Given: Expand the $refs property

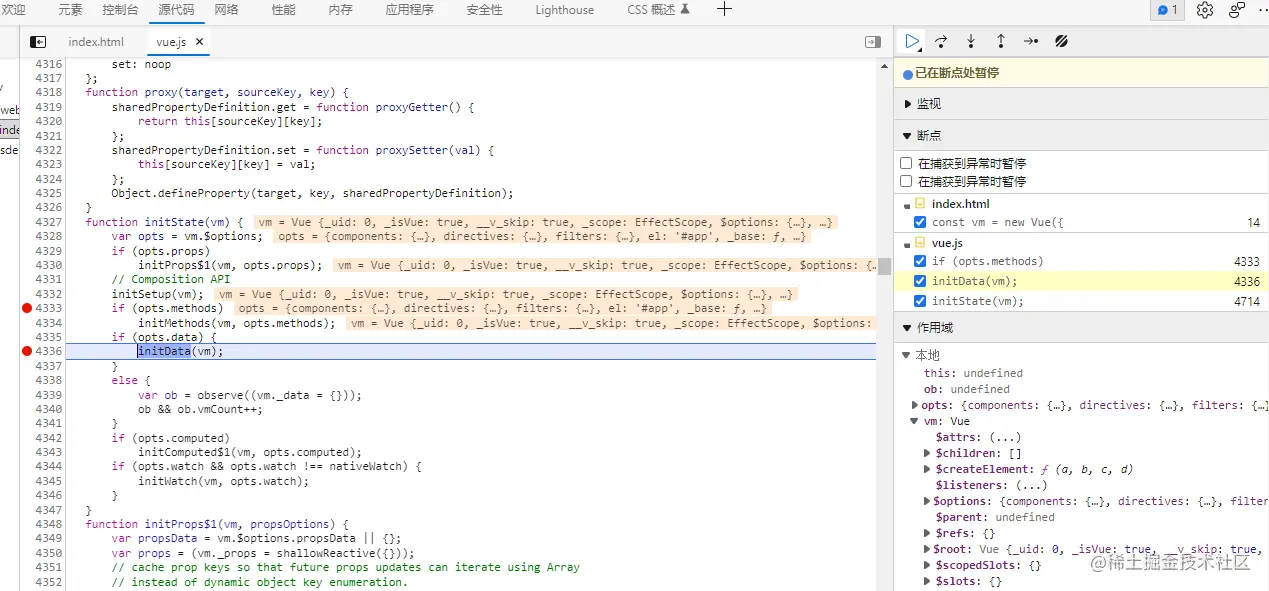Looking at the screenshot, I should (x=928, y=533).
